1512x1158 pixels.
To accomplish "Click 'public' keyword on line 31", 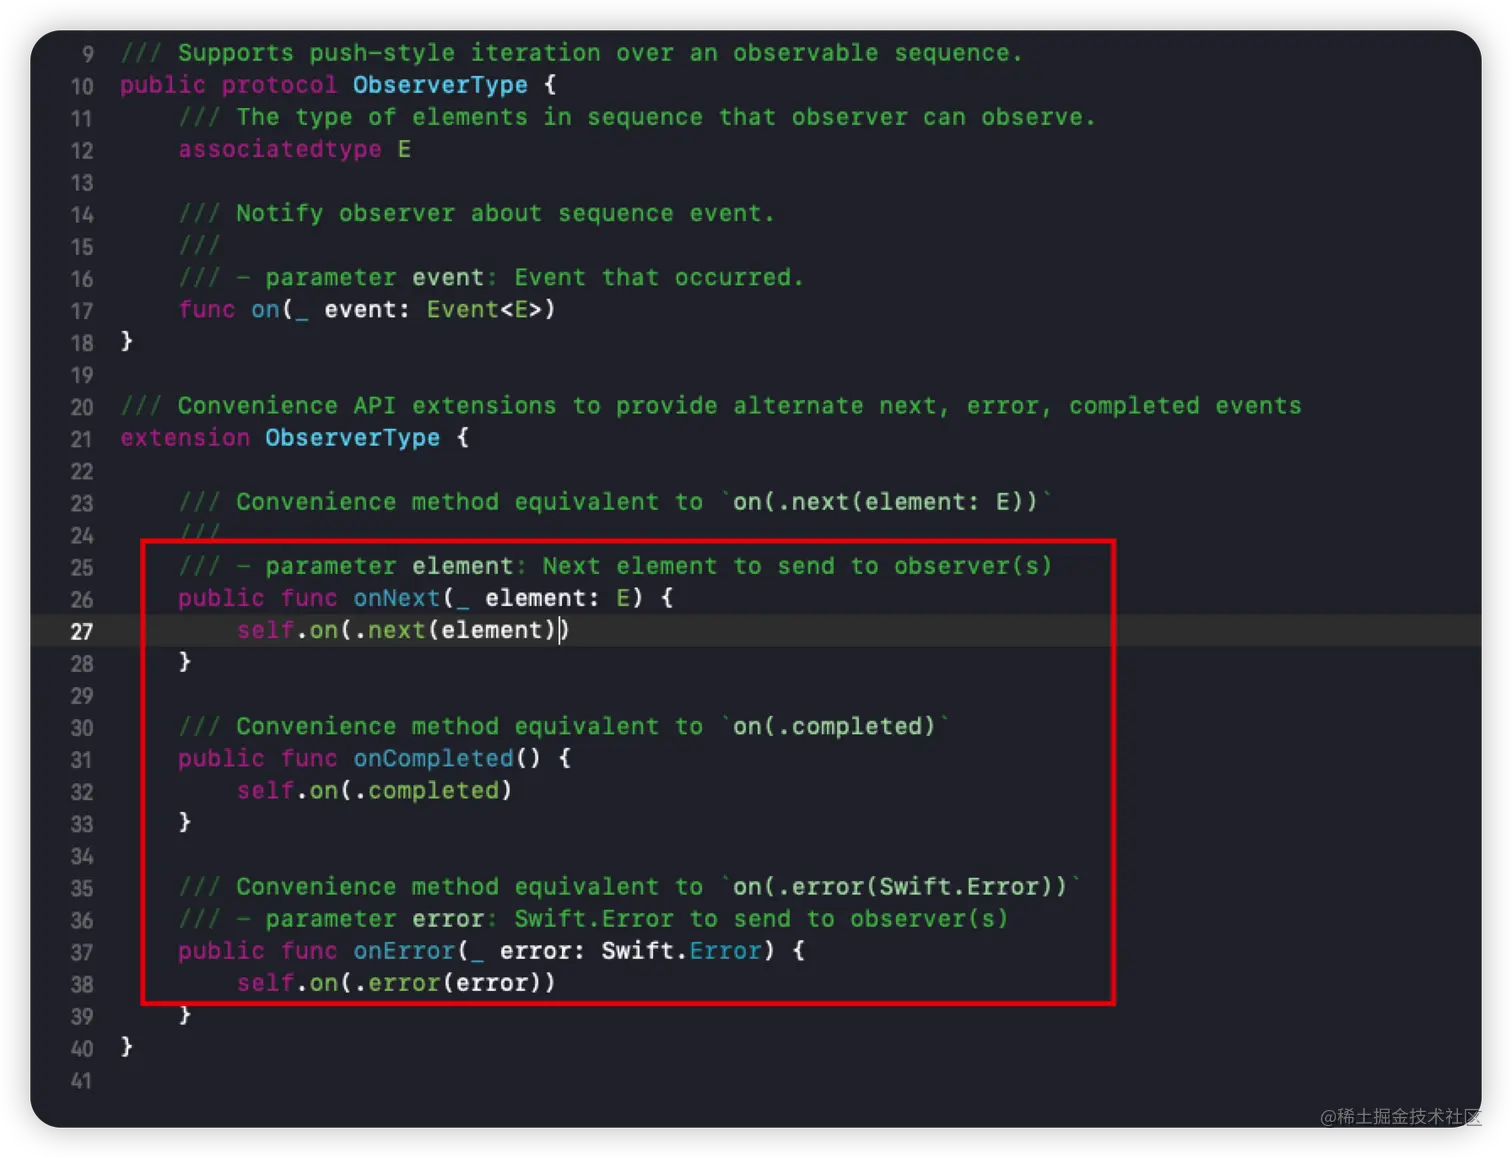I will coord(221,758).
